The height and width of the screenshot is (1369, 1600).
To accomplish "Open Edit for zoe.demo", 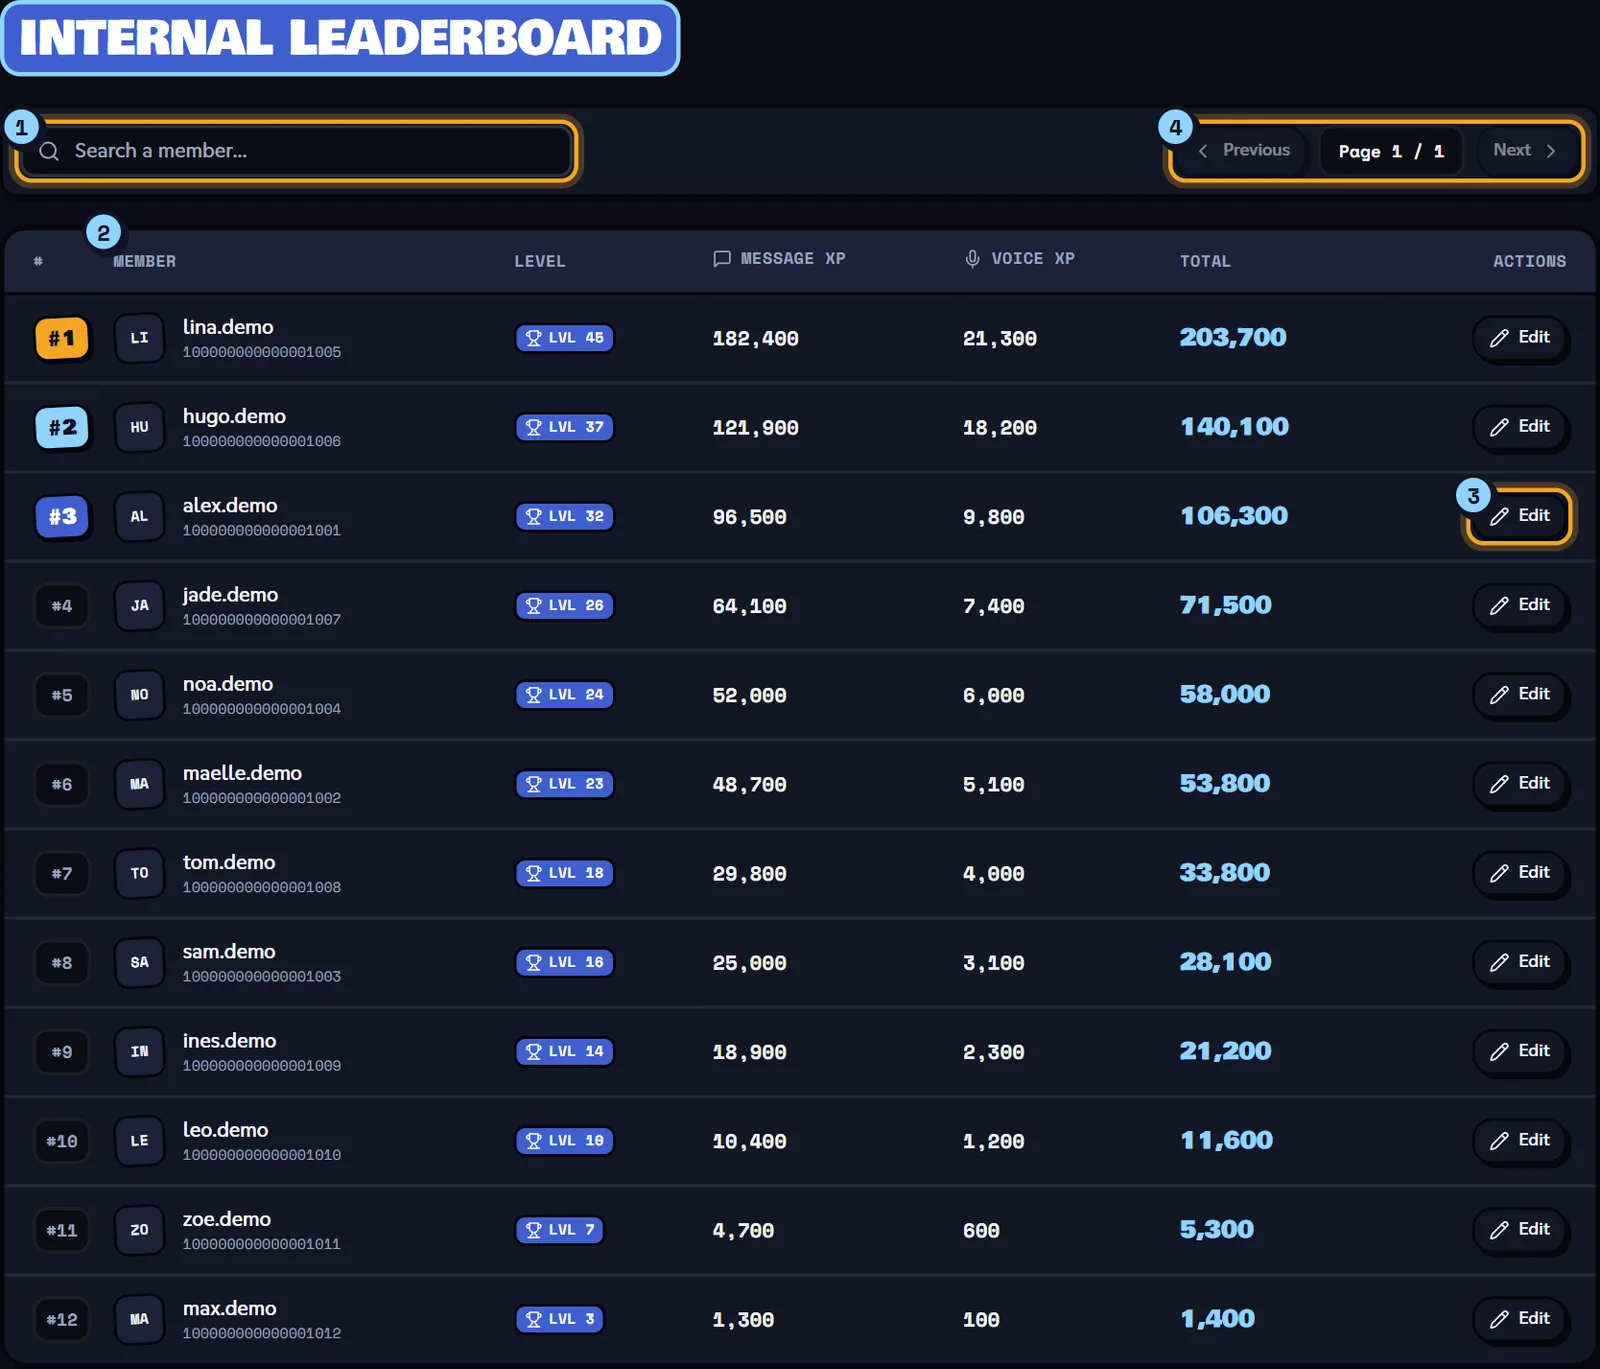I will coord(1520,1230).
